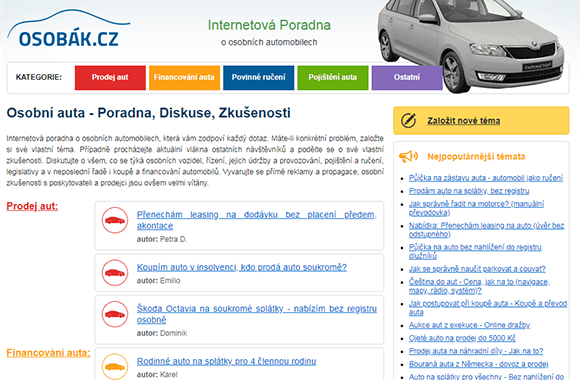Viewport: 580px width, 380px height.
Task: Open the Financování auta category tab
Action: [x=185, y=78]
